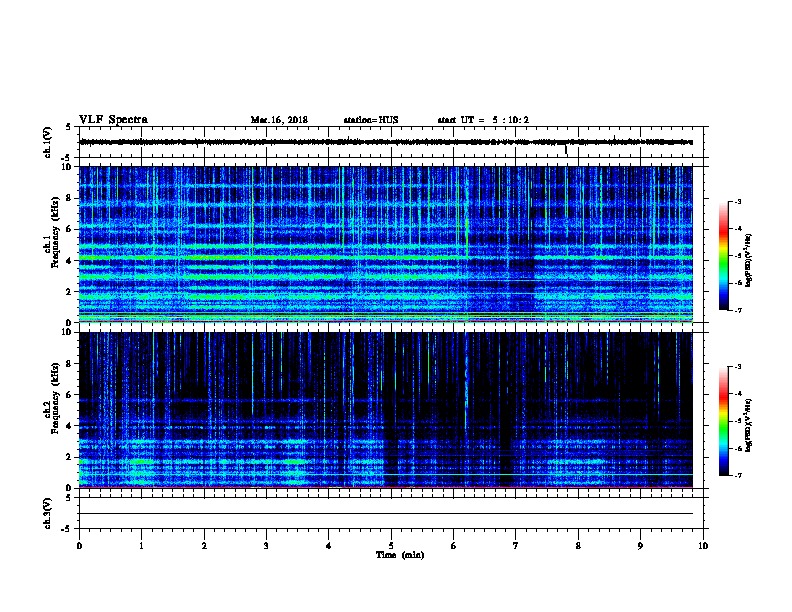Viewport: 792px width, 612px height.
Task: Click the "ch.3(V)" axis label
Action: click(x=48, y=513)
